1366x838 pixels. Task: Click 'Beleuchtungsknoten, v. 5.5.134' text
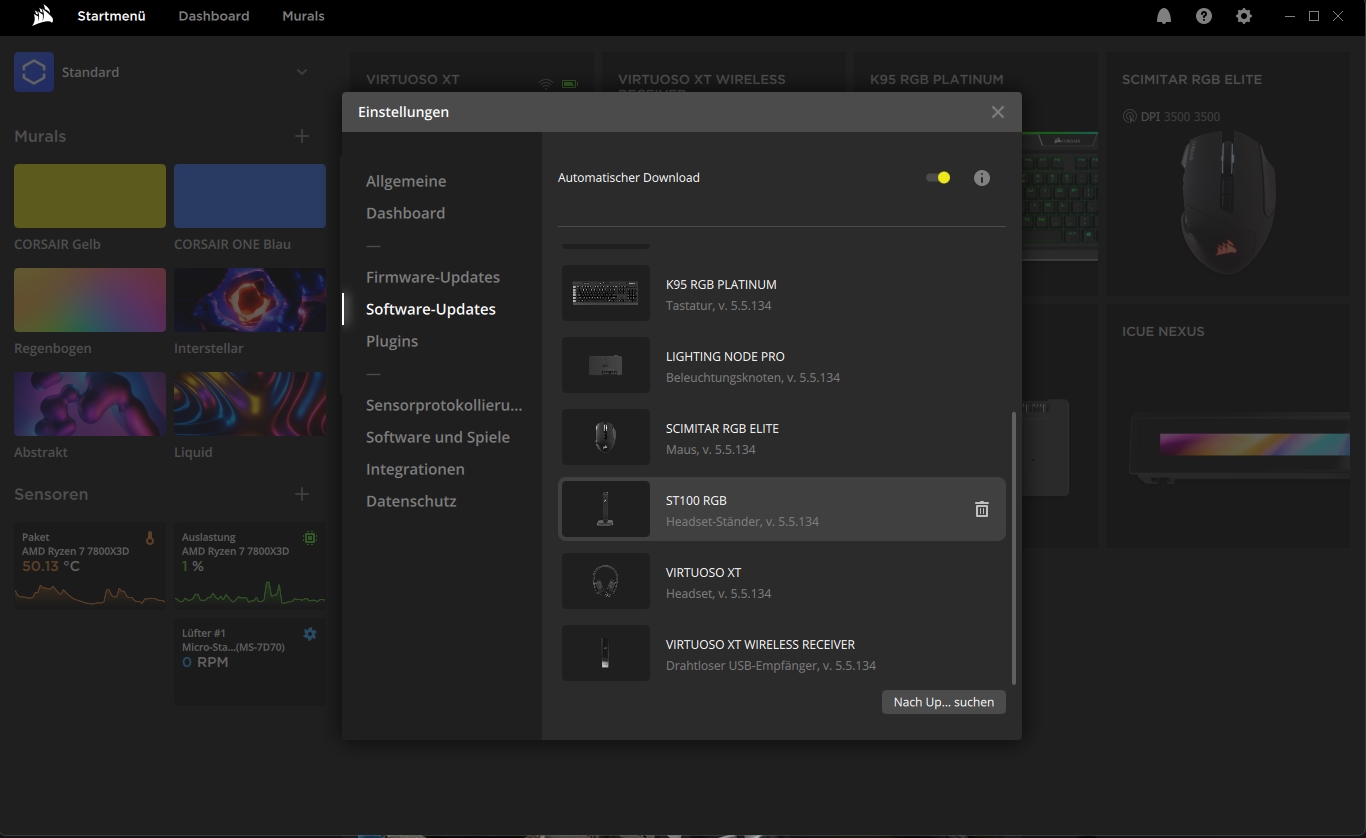click(x=753, y=378)
